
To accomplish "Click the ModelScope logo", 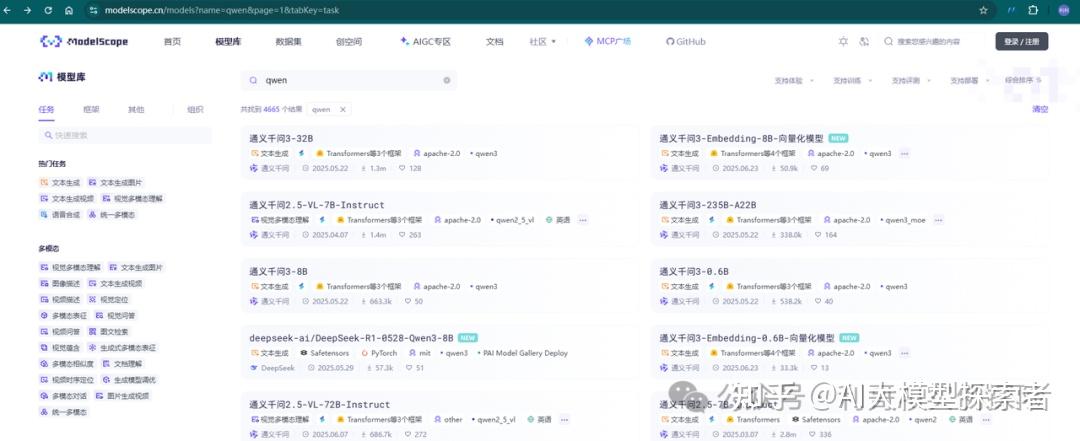I will 84,41.
